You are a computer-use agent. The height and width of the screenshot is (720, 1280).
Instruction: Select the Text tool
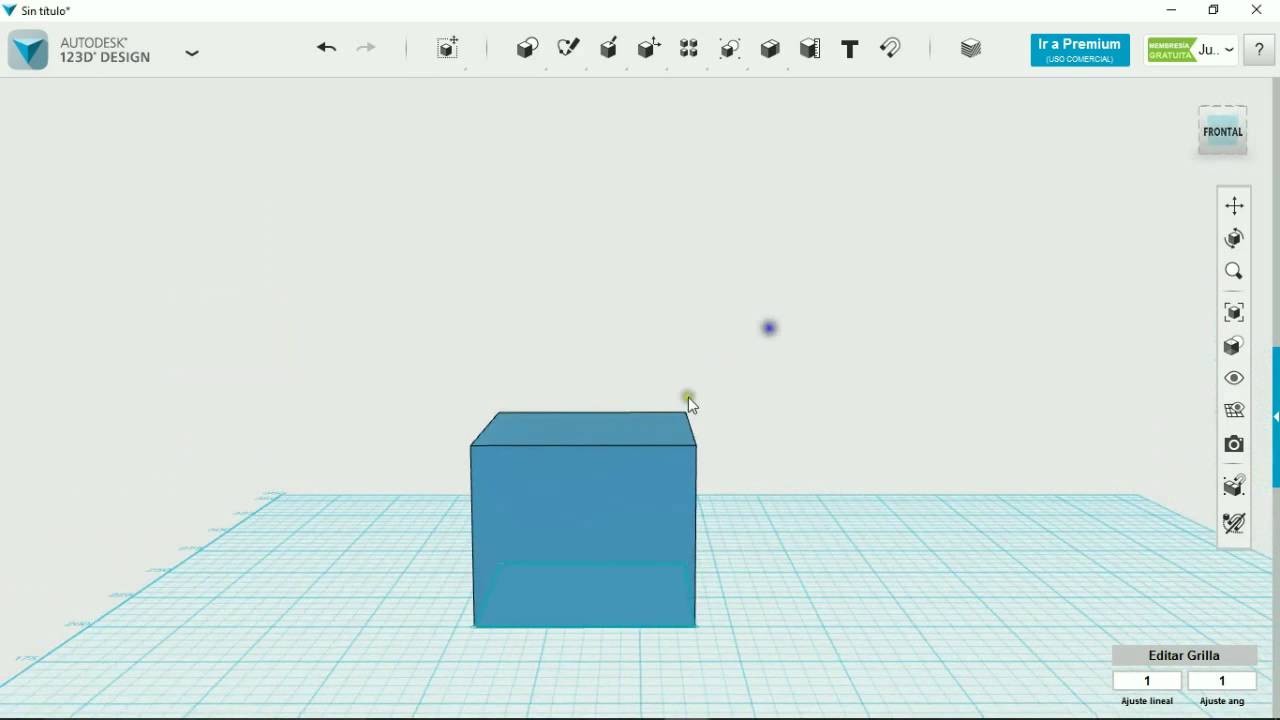coord(850,48)
